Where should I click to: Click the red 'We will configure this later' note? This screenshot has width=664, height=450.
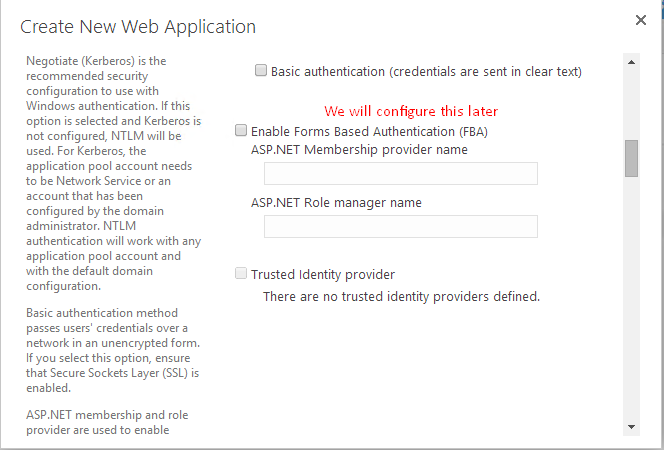pyautogui.click(x=411, y=111)
